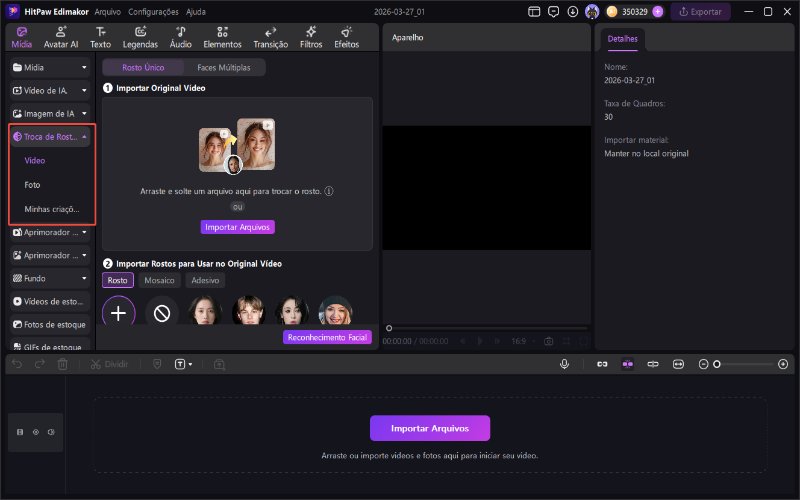Expand the Fundo section
The width and height of the screenshot is (800, 500).
click(x=85, y=277)
